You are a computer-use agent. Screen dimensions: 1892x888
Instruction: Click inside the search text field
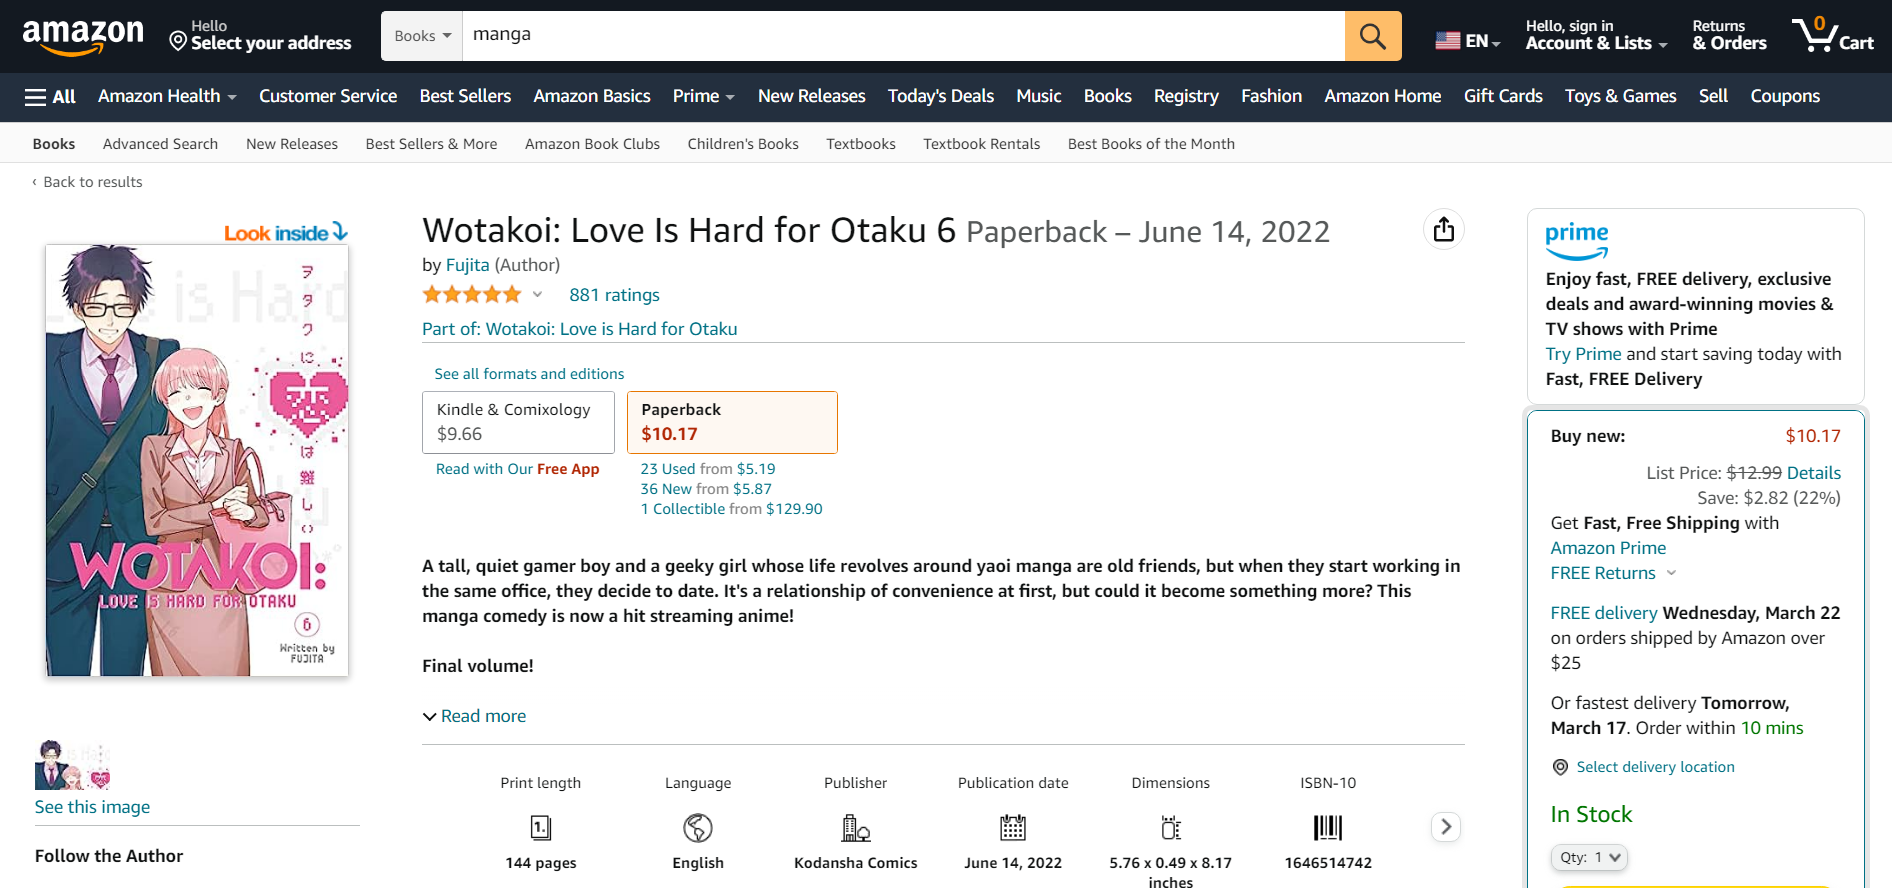[x=900, y=36]
